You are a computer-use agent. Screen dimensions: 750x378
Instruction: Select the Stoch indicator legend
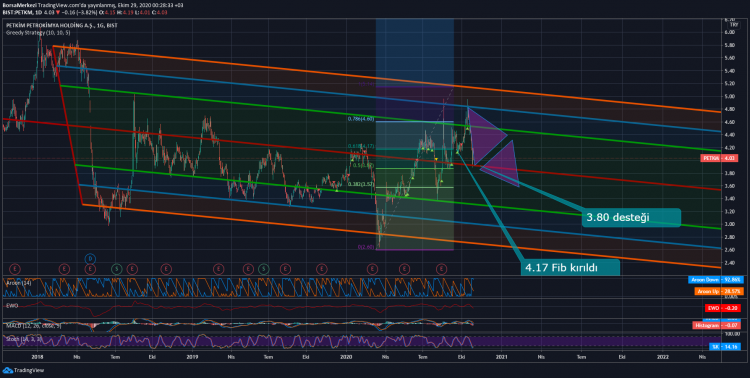(x=24, y=339)
